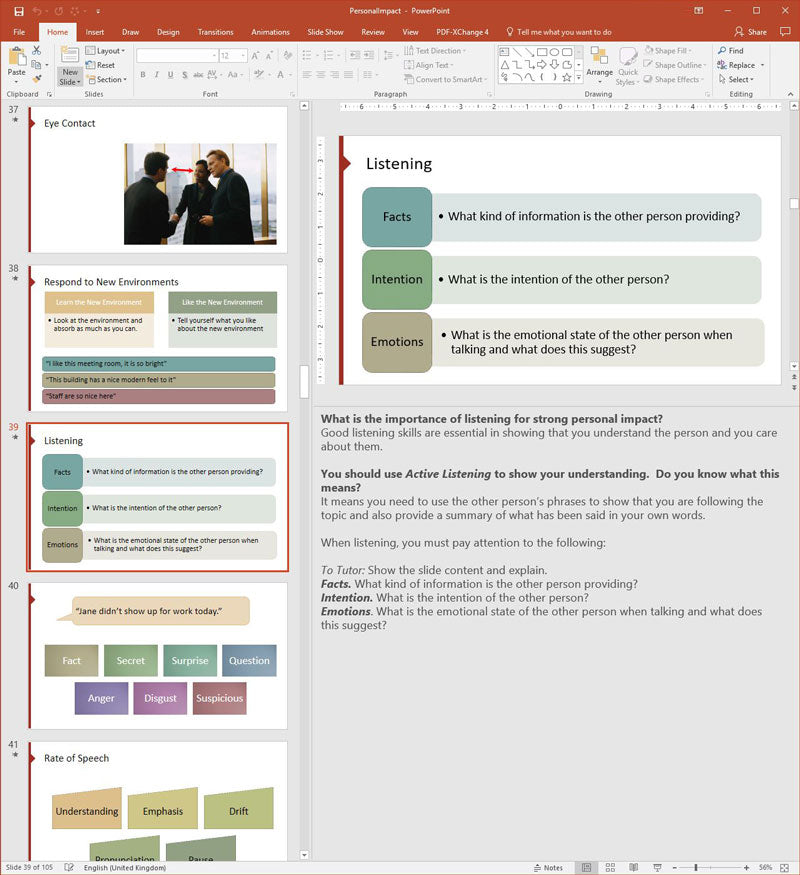Select slide 41 Rate of Speech thumbnail
Screen dimensions: 800x875
(158, 801)
